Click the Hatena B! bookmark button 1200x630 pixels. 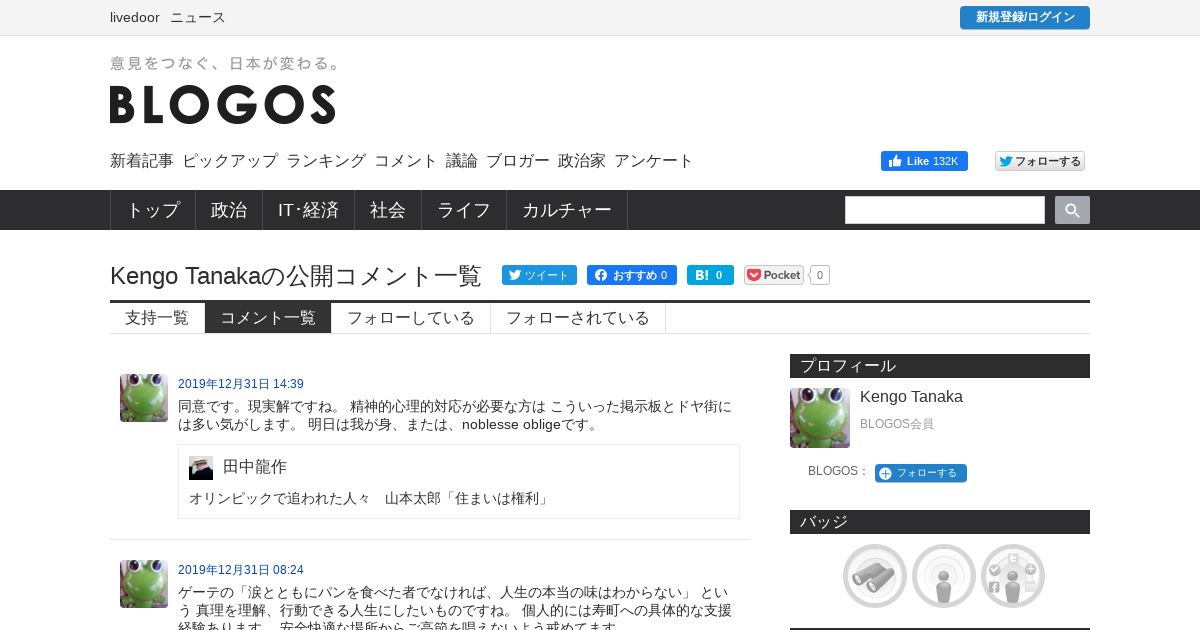(710, 275)
